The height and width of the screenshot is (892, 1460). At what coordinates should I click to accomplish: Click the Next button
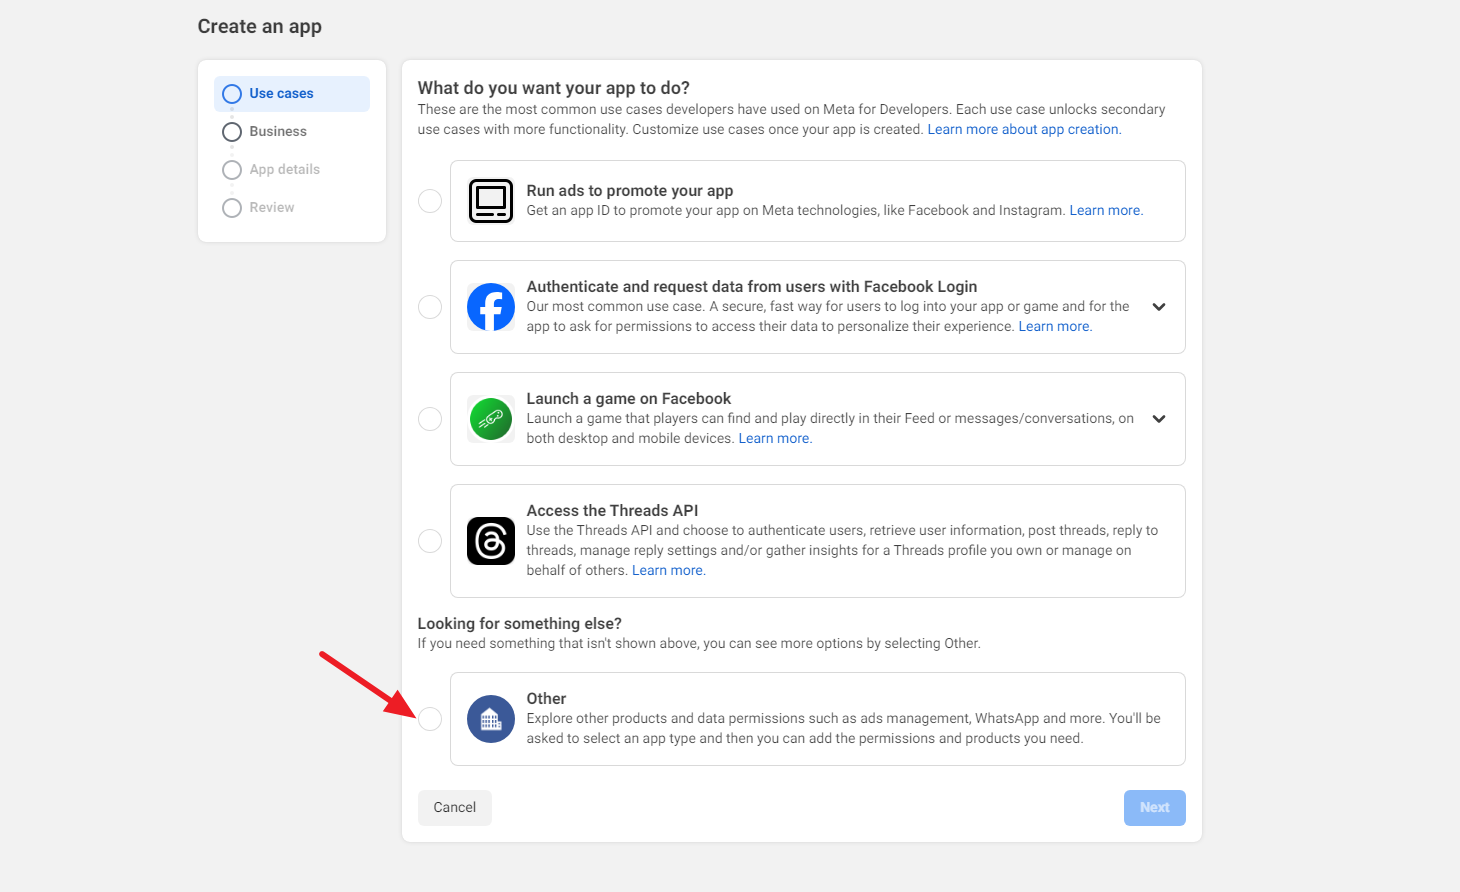1154,807
